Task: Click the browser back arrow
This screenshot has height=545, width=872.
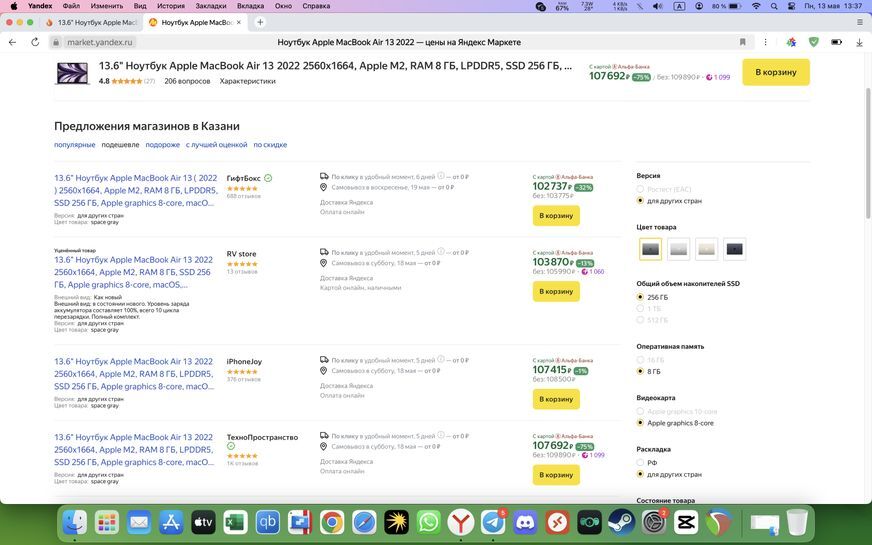Action: point(12,42)
